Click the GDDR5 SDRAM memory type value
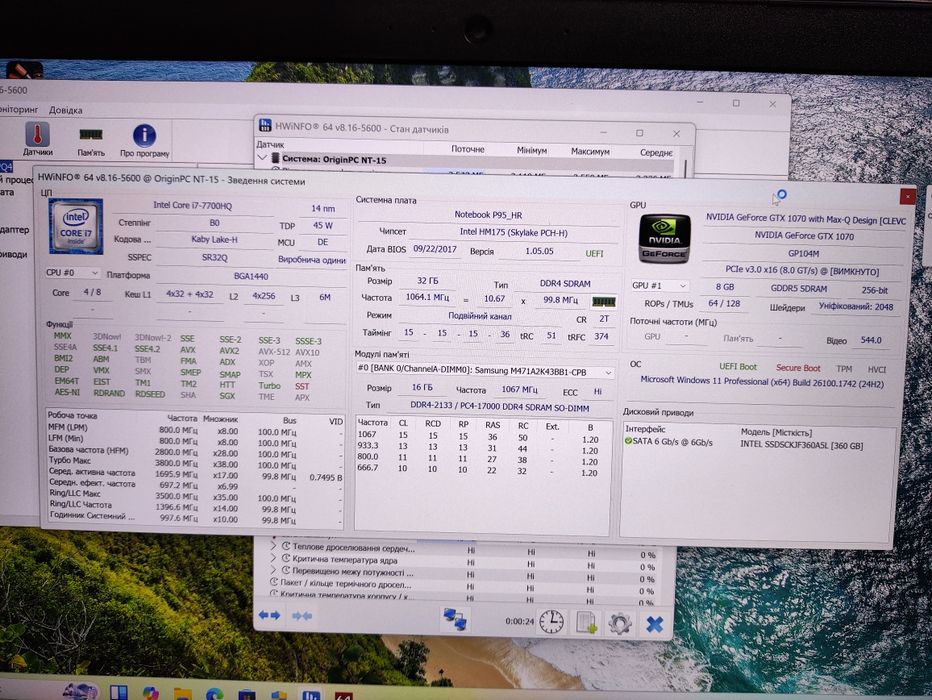Image resolution: width=932 pixels, height=700 pixels. coord(798,288)
